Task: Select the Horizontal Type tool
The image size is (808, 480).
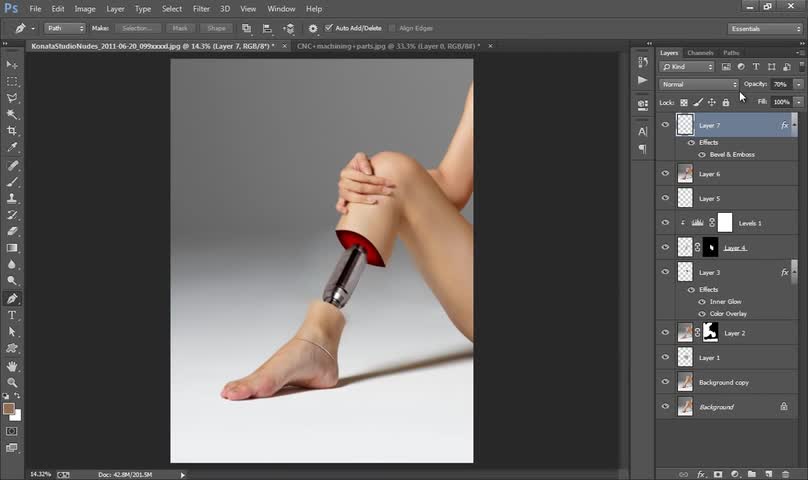Action: [12, 315]
